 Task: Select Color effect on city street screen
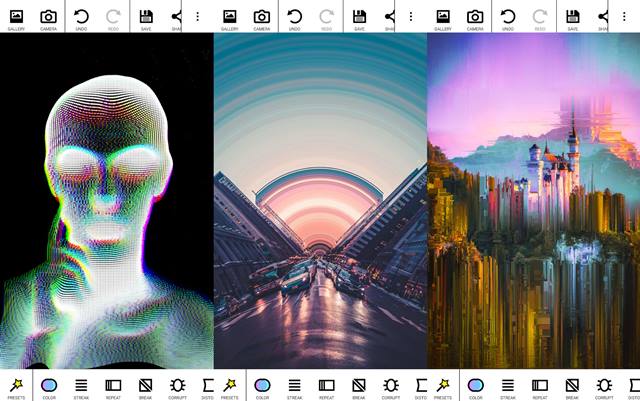coord(262,388)
